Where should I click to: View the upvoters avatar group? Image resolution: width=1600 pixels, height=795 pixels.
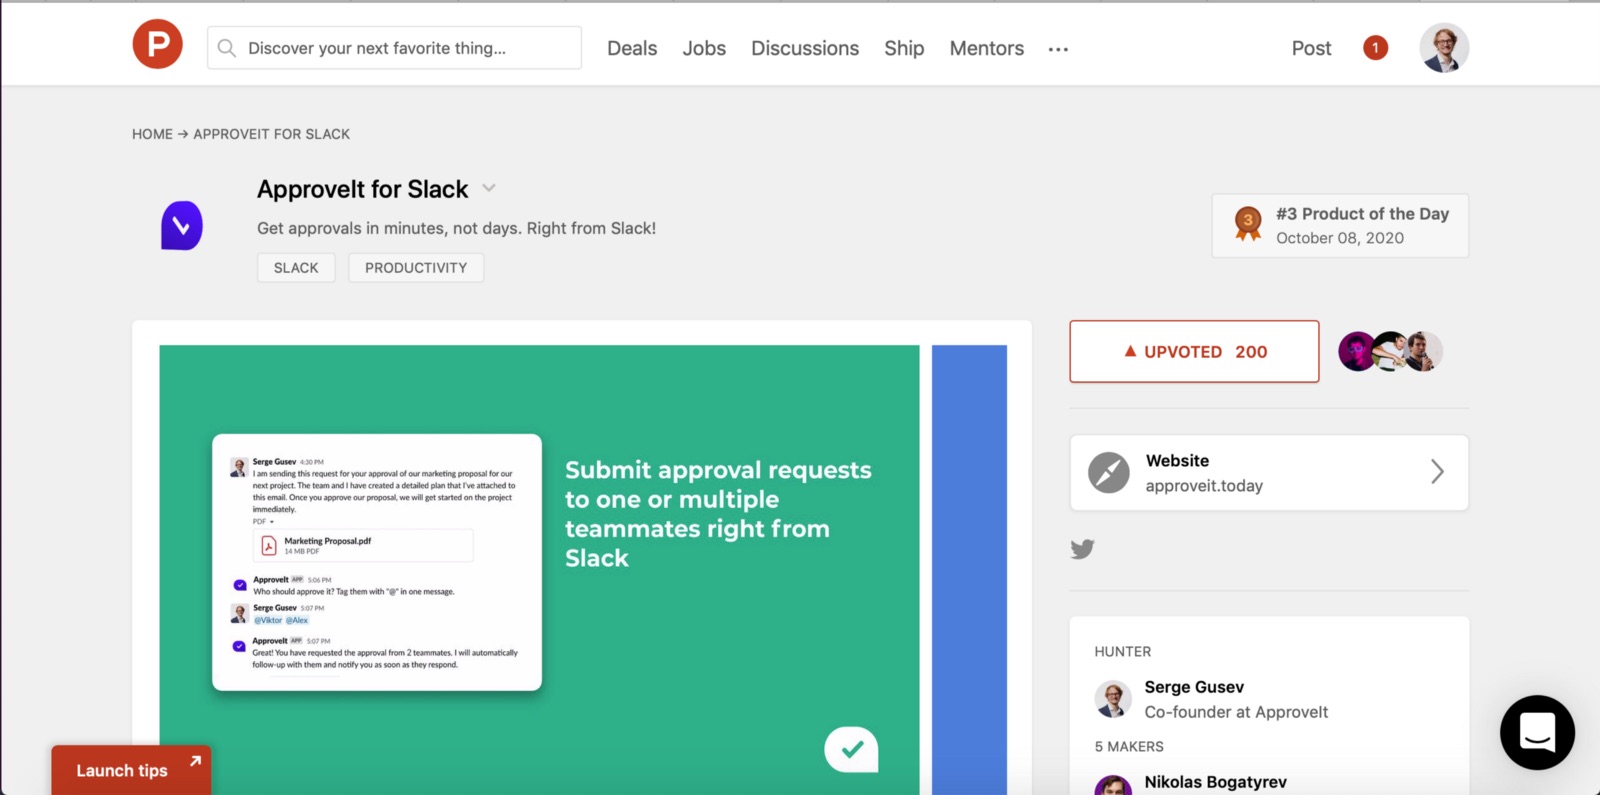tap(1390, 351)
